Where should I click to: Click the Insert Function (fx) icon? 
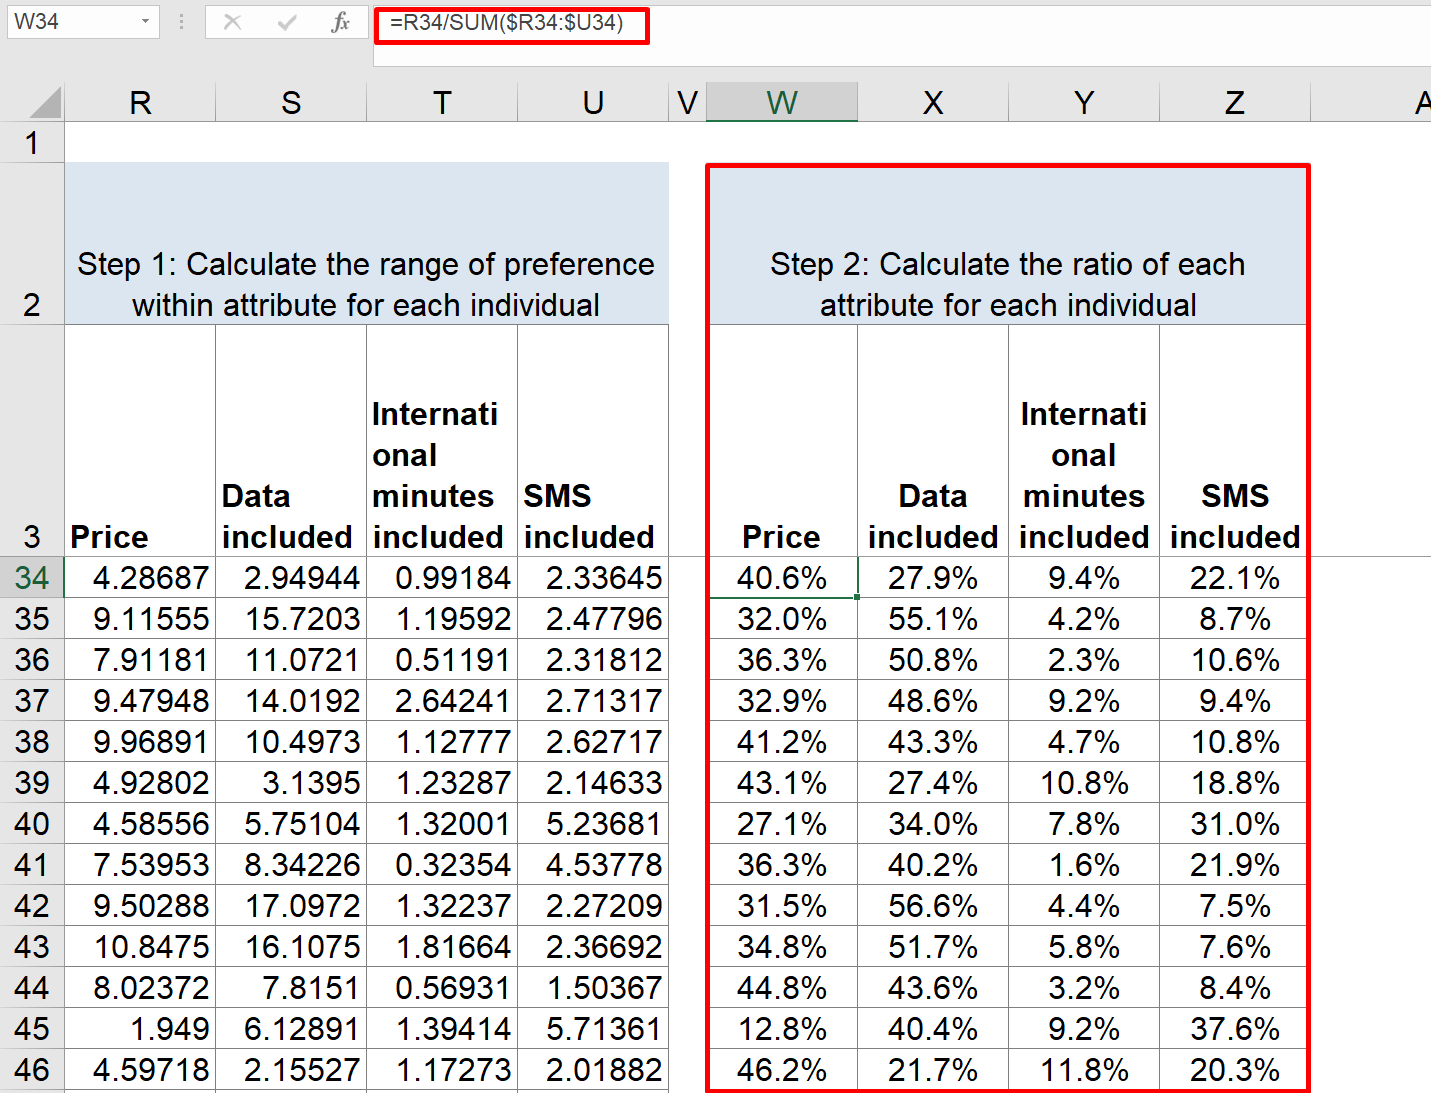[340, 24]
